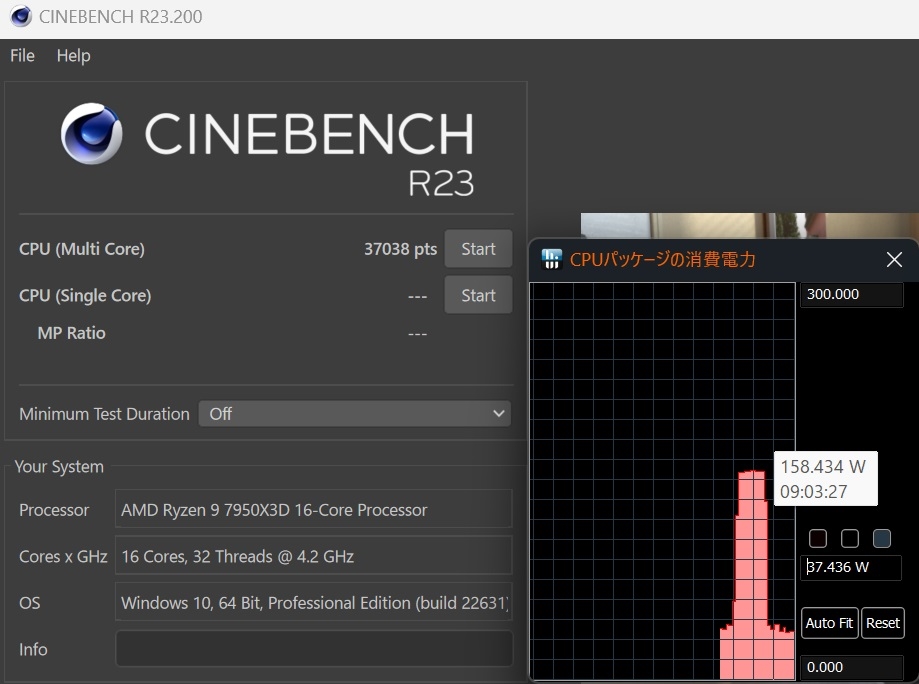Open the Minimum Test Duration dropdown
Image resolution: width=919 pixels, height=684 pixels.
(x=355, y=414)
